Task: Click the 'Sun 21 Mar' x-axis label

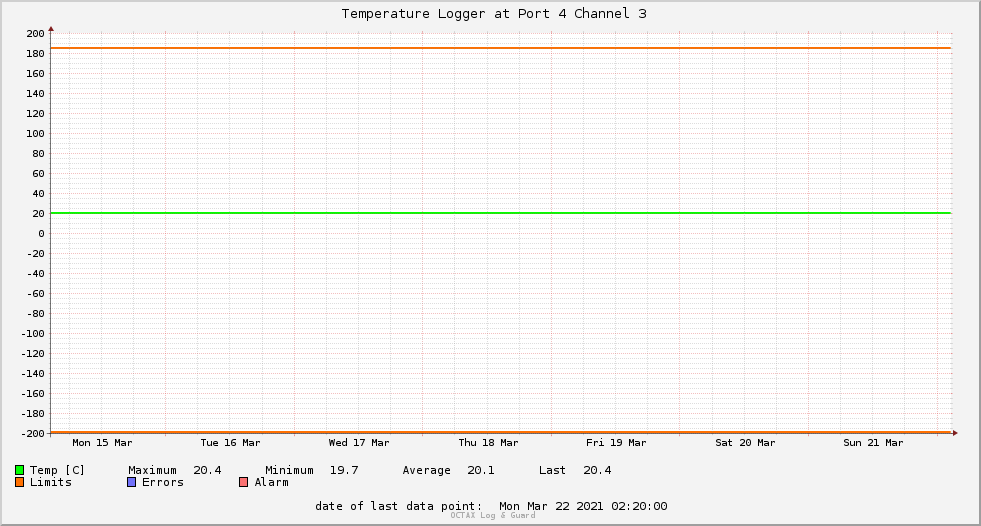Action: click(x=873, y=443)
